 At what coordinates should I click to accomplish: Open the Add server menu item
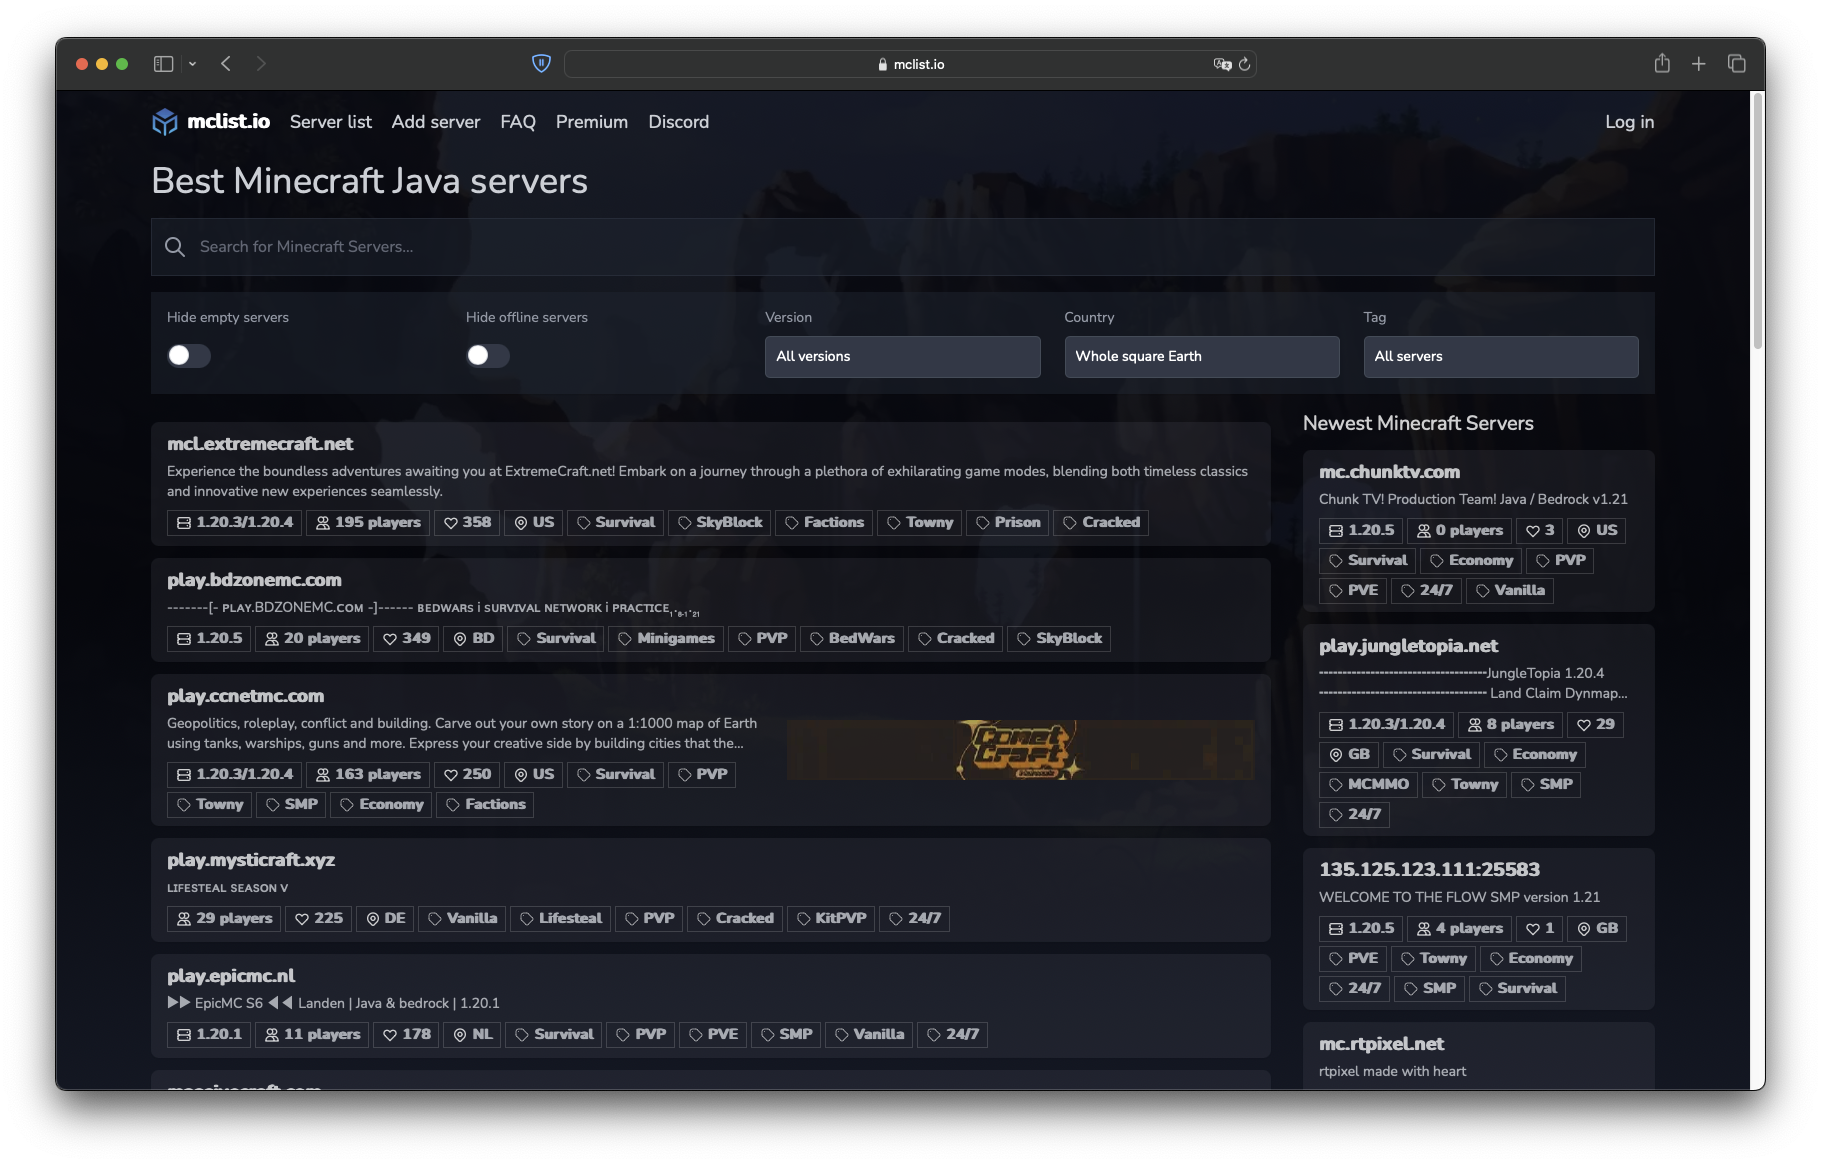click(x=436, y=122)
